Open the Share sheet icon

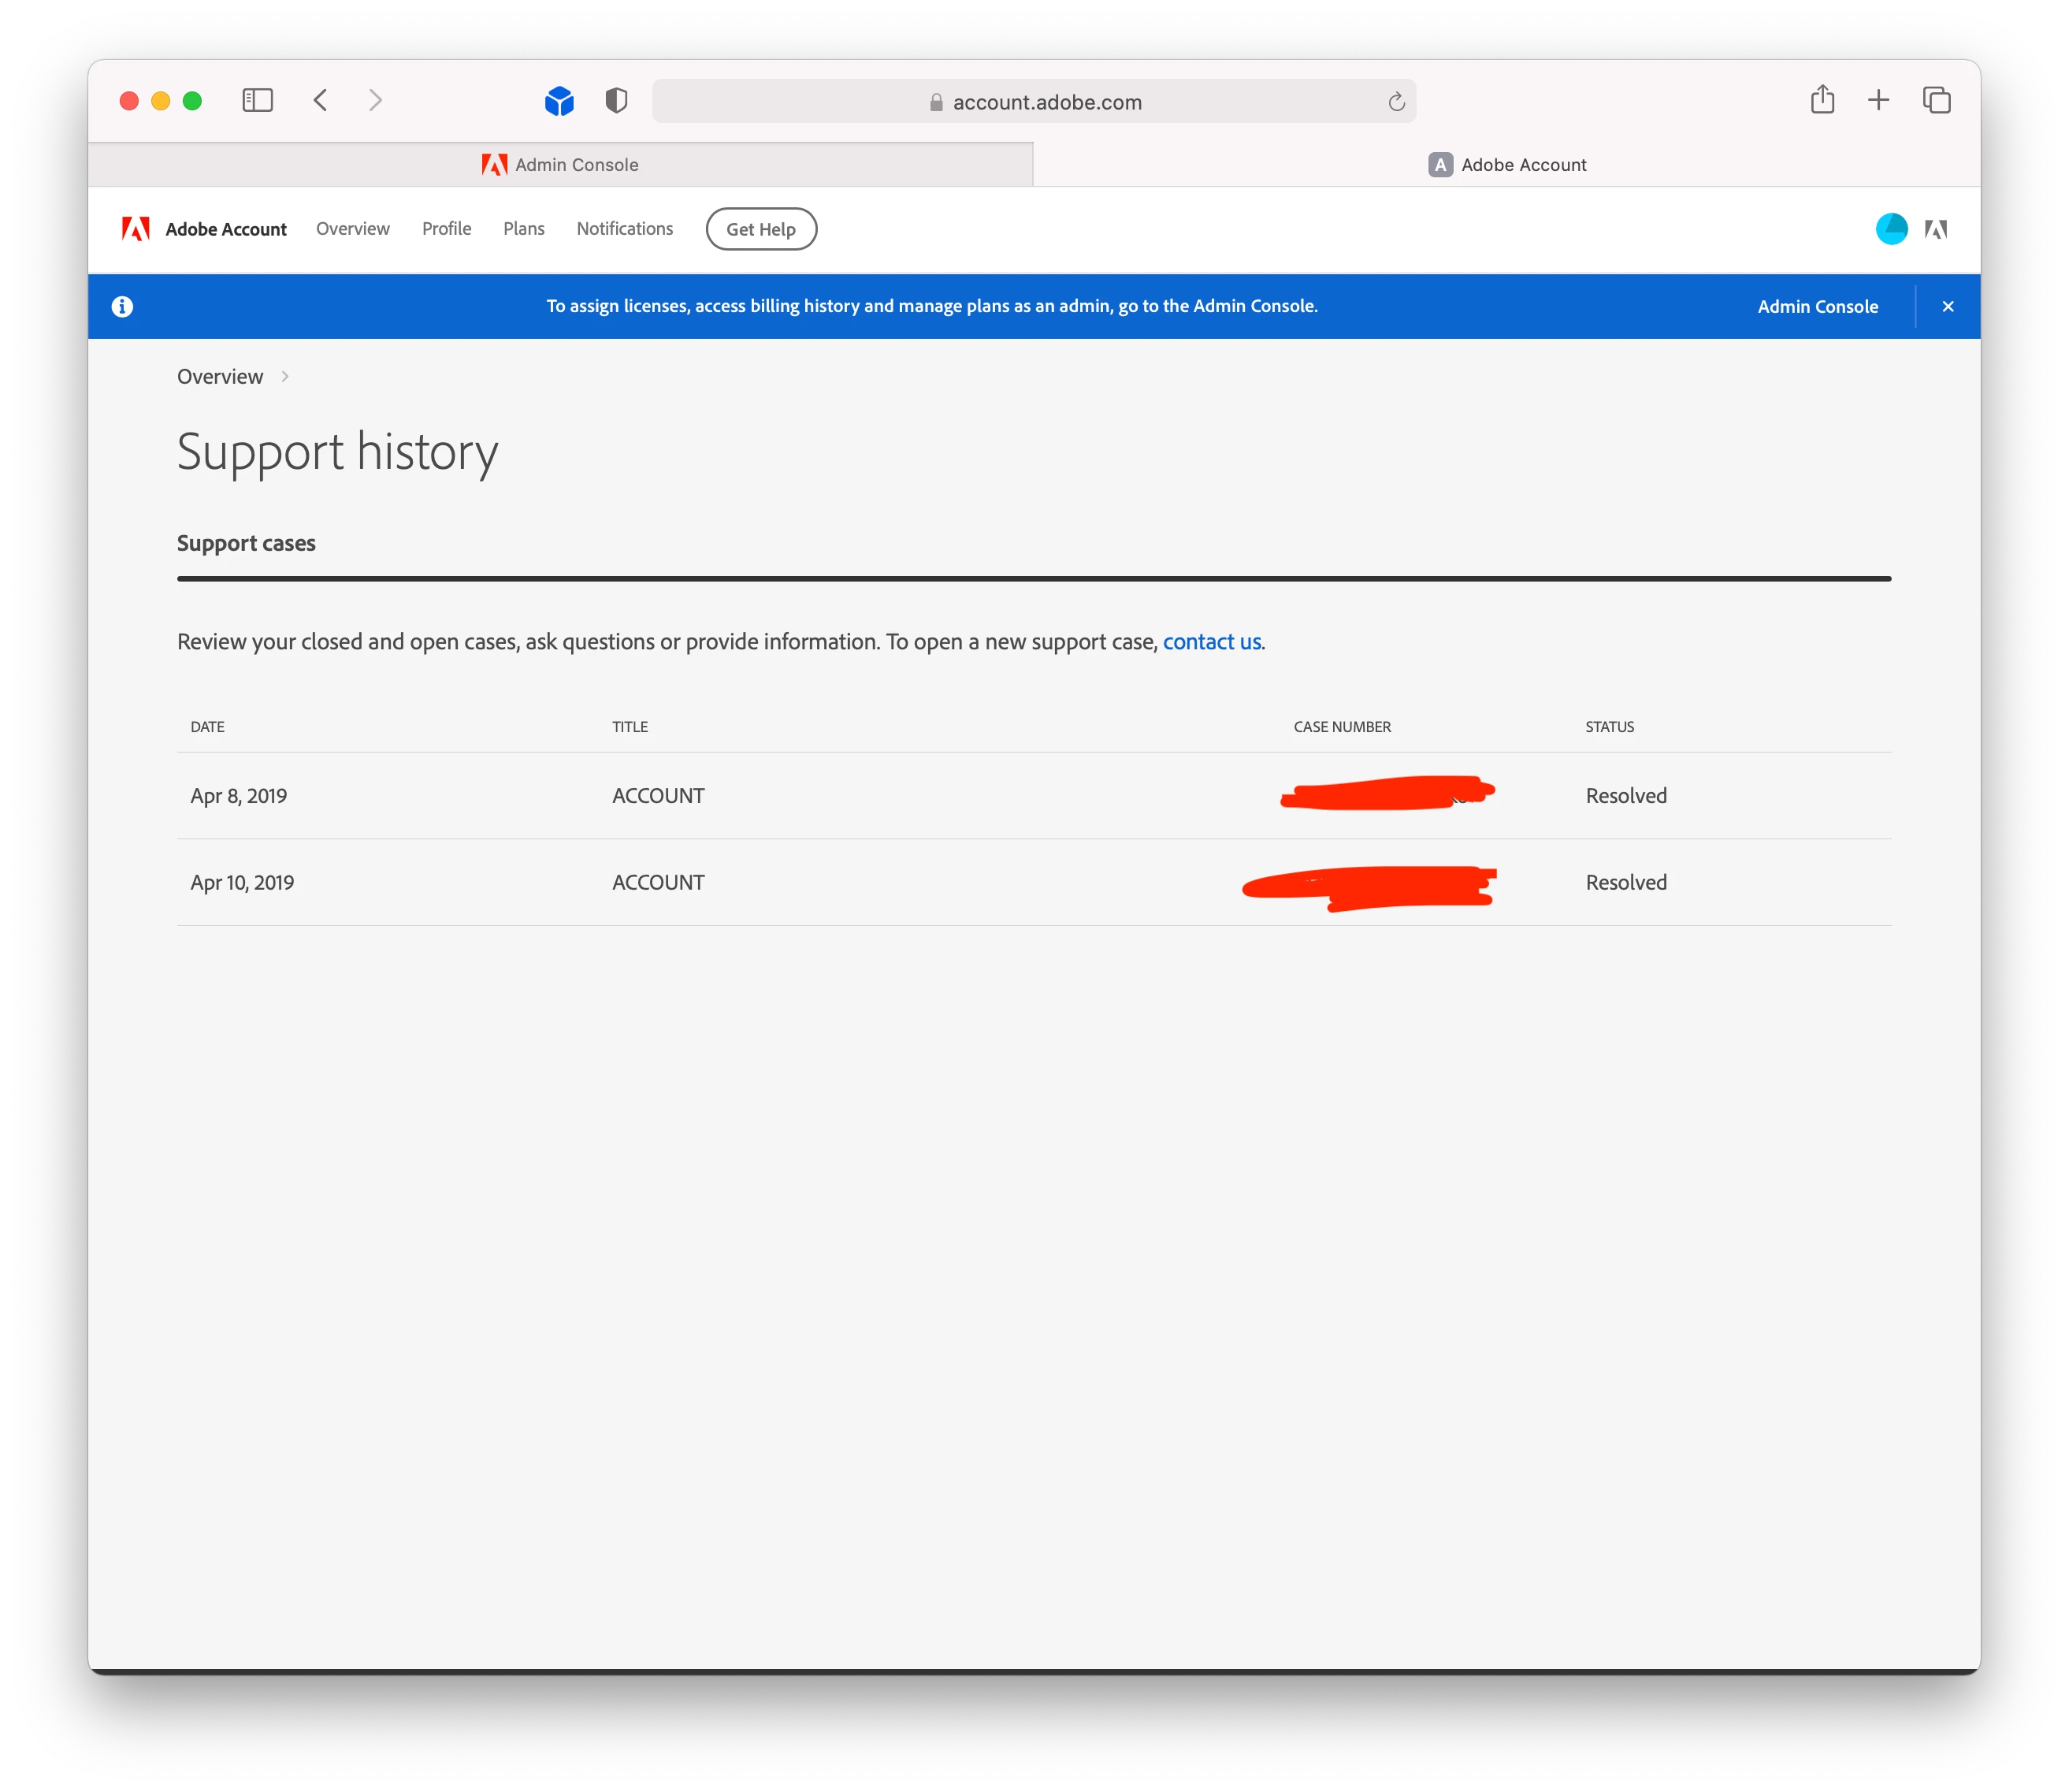(x=1822, y=100)
